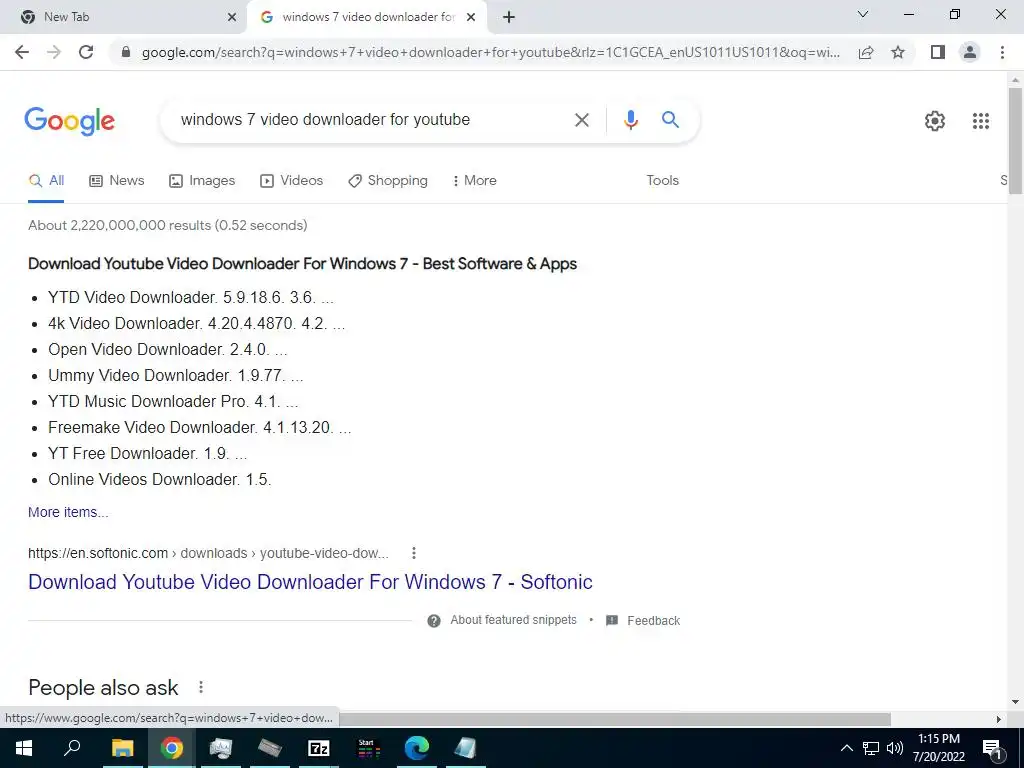Open People also ask options menu
Image resolution: width=1024 pixels, height=768 pixels.
click(201, 687)
